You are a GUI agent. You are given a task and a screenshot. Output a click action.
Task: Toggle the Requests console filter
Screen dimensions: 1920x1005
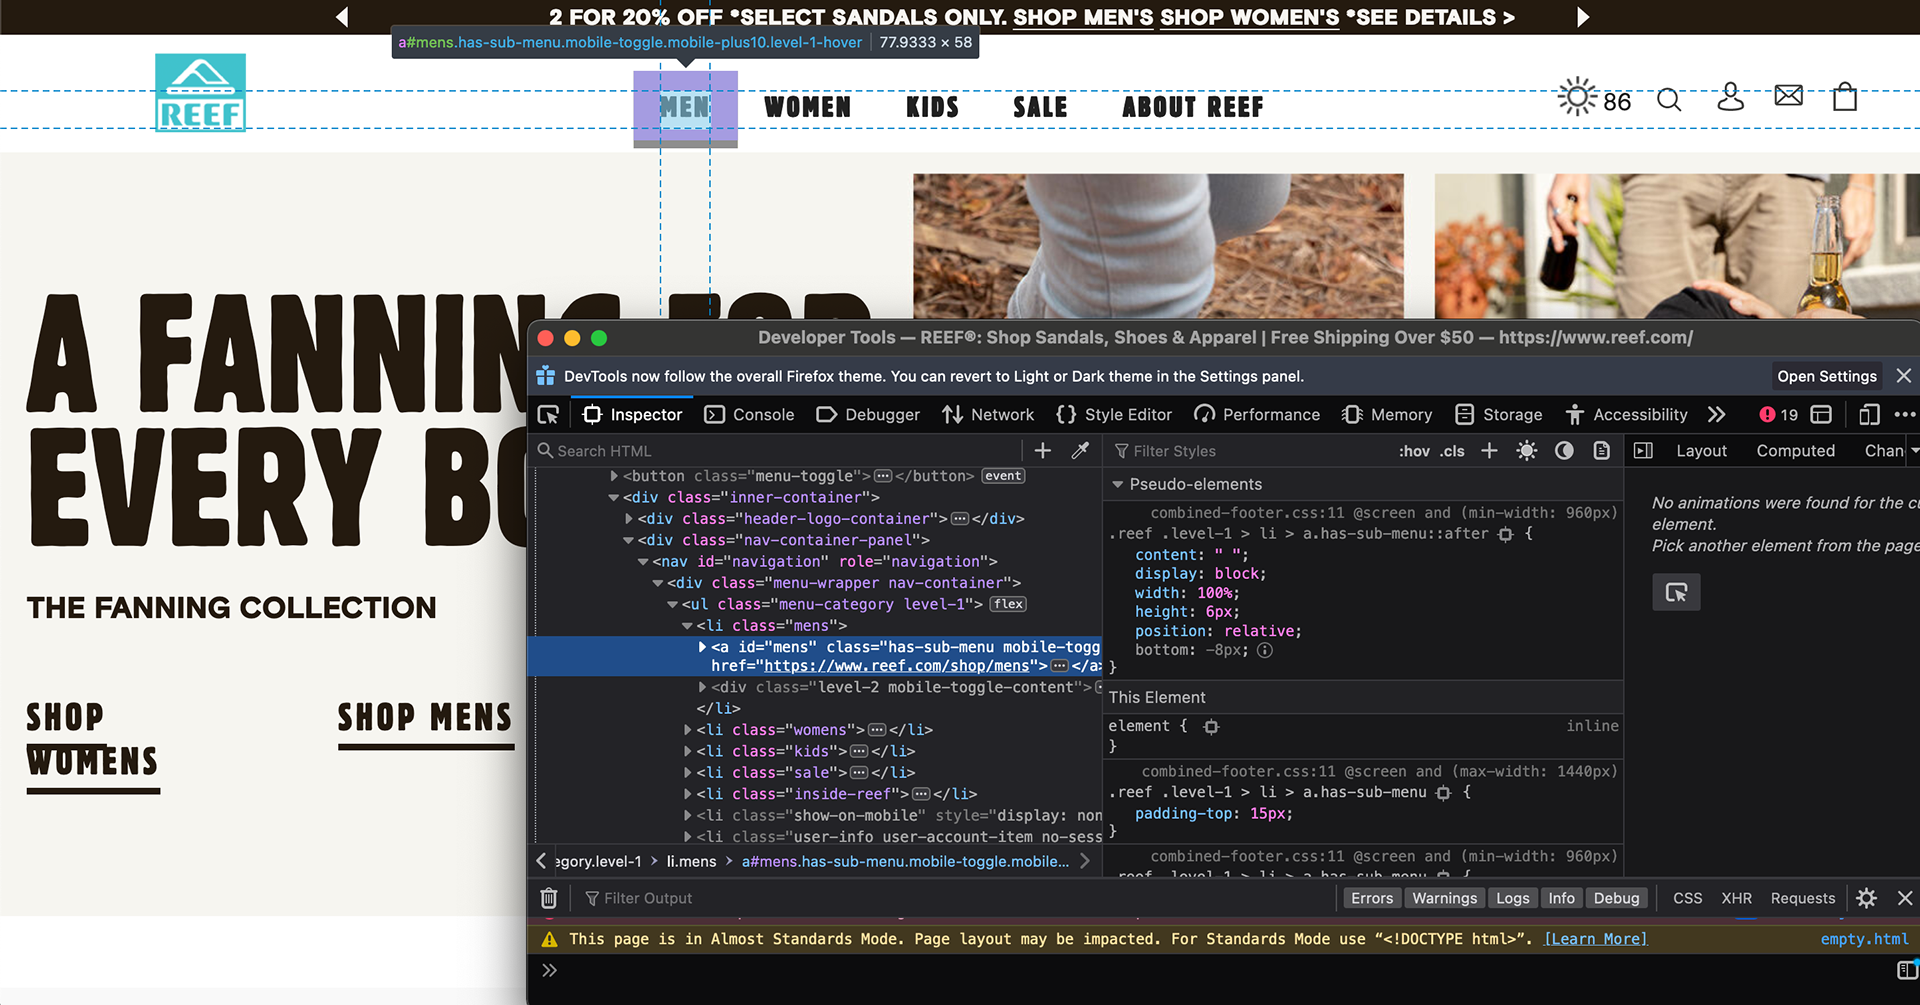click(1803, 898)
